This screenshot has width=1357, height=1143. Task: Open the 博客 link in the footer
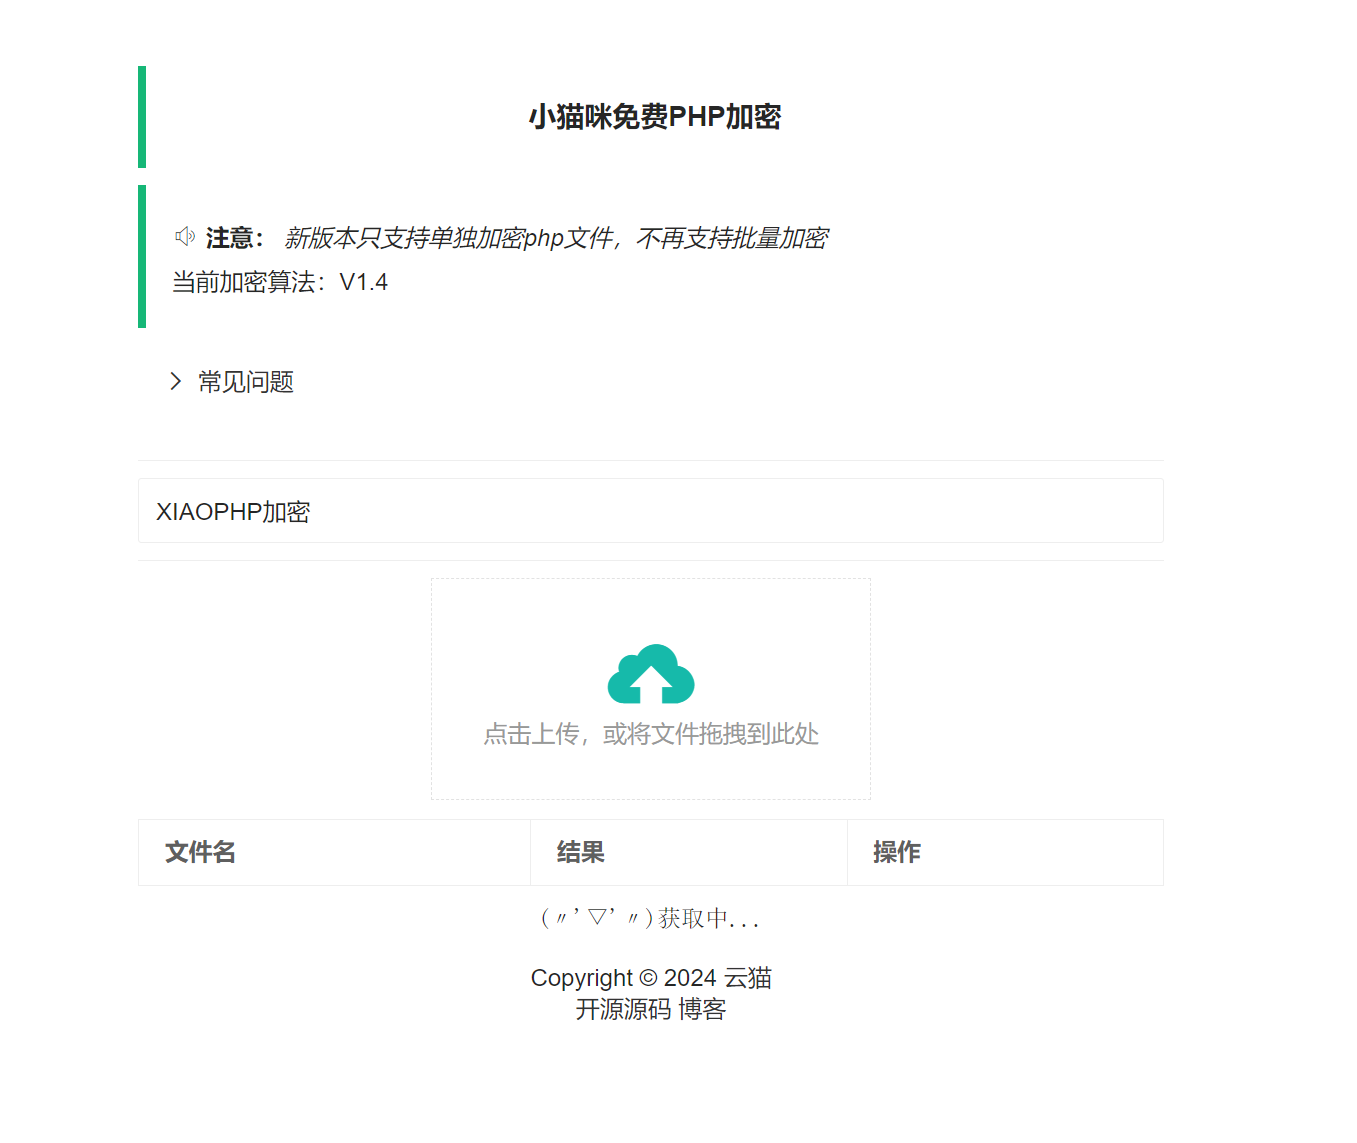(x=703, y=1010)
